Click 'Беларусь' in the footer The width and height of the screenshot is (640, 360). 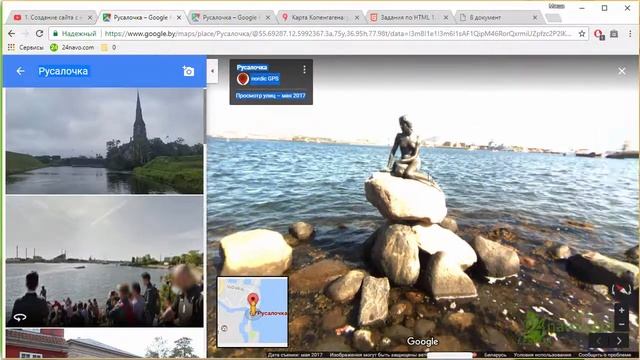click(x=495, y=355)
